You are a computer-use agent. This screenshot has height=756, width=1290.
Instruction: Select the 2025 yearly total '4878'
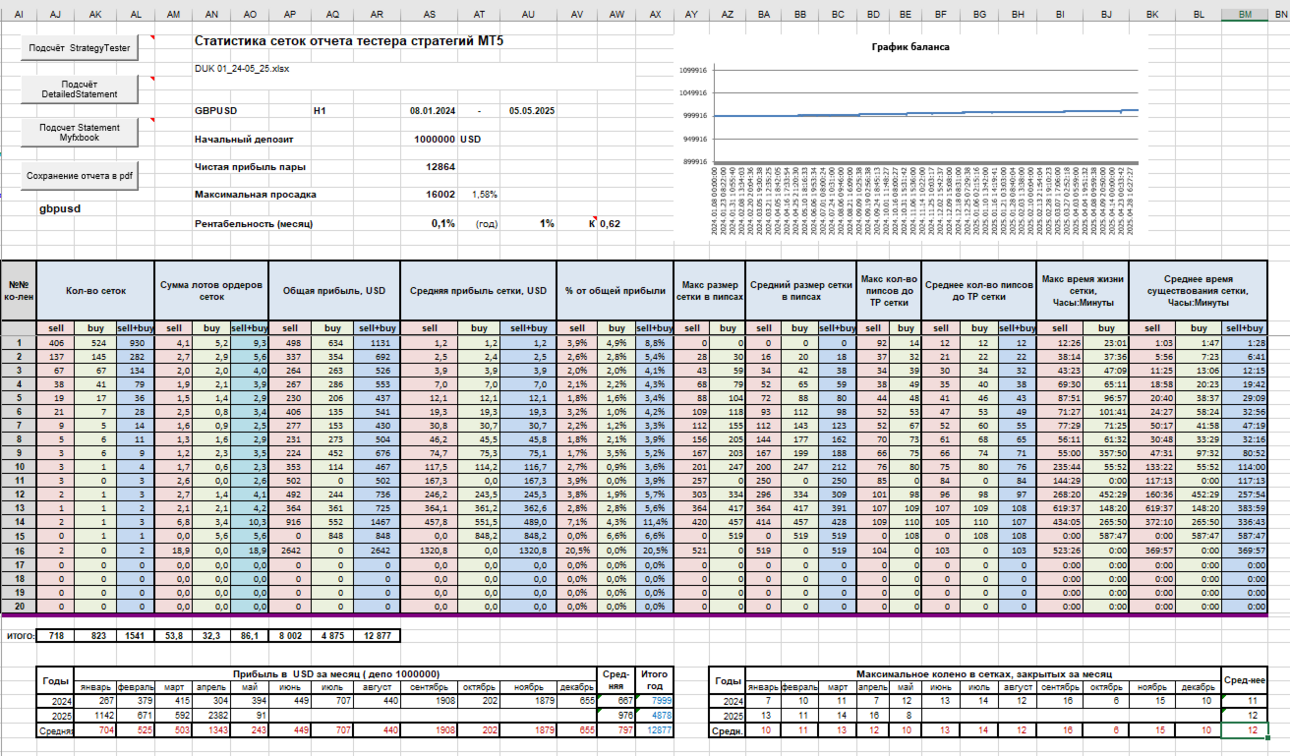[654, 715]
